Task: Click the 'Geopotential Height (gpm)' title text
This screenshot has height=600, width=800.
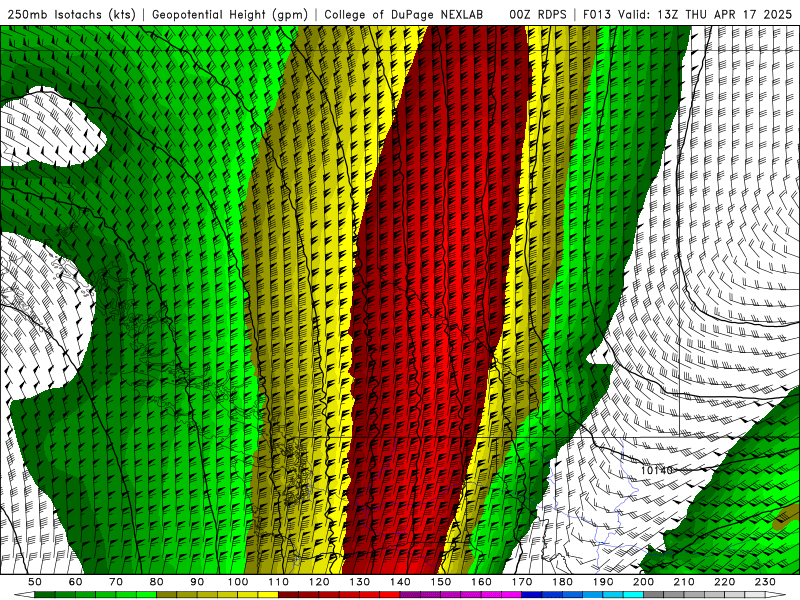Action: click(x=230, y=14)
